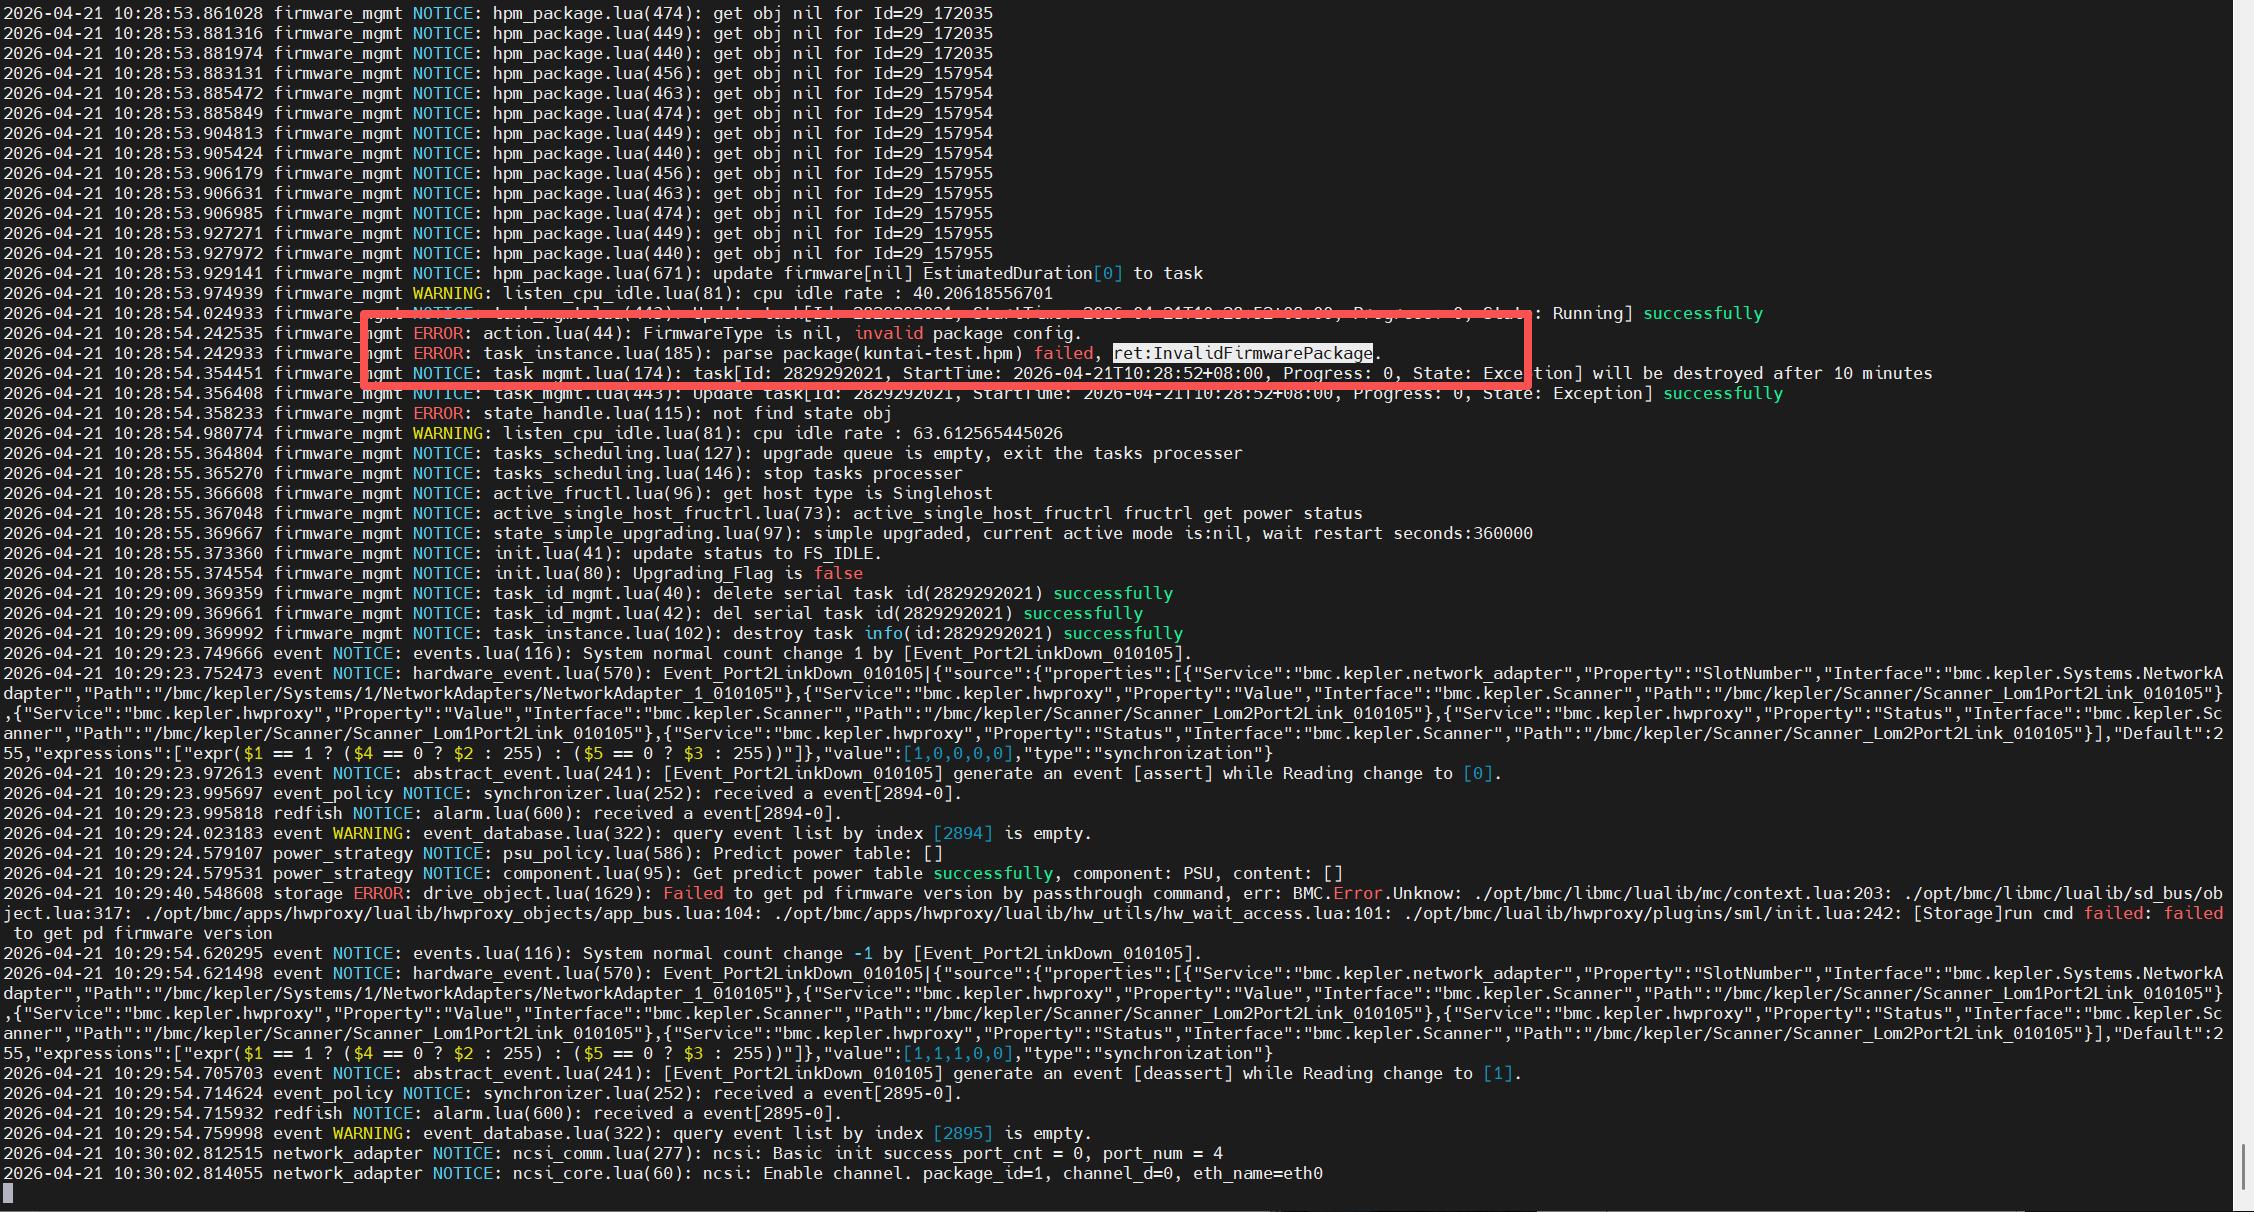
Task: Click the empty scrollbar track above thumb
Action: coord(2242,600)
